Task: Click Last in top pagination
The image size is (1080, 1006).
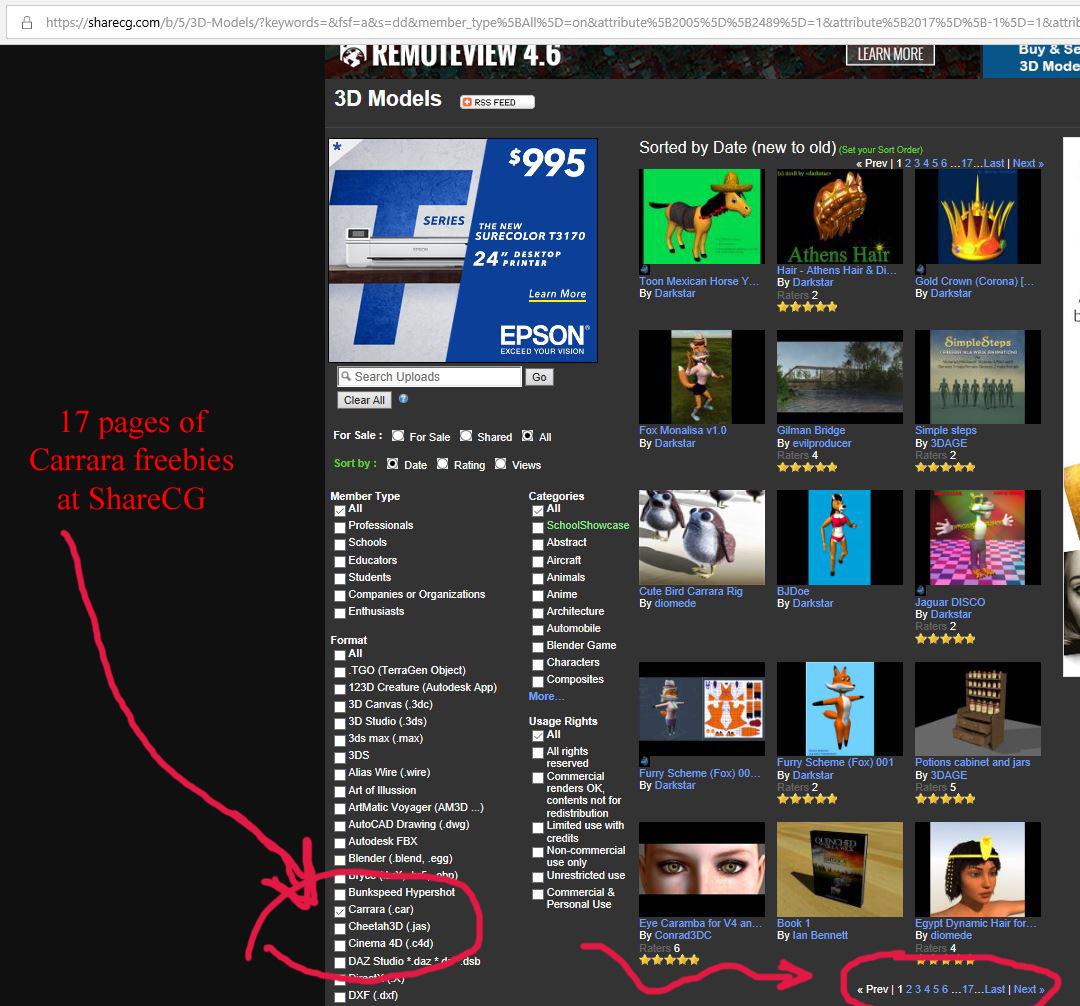Action: tap(993, 163)
